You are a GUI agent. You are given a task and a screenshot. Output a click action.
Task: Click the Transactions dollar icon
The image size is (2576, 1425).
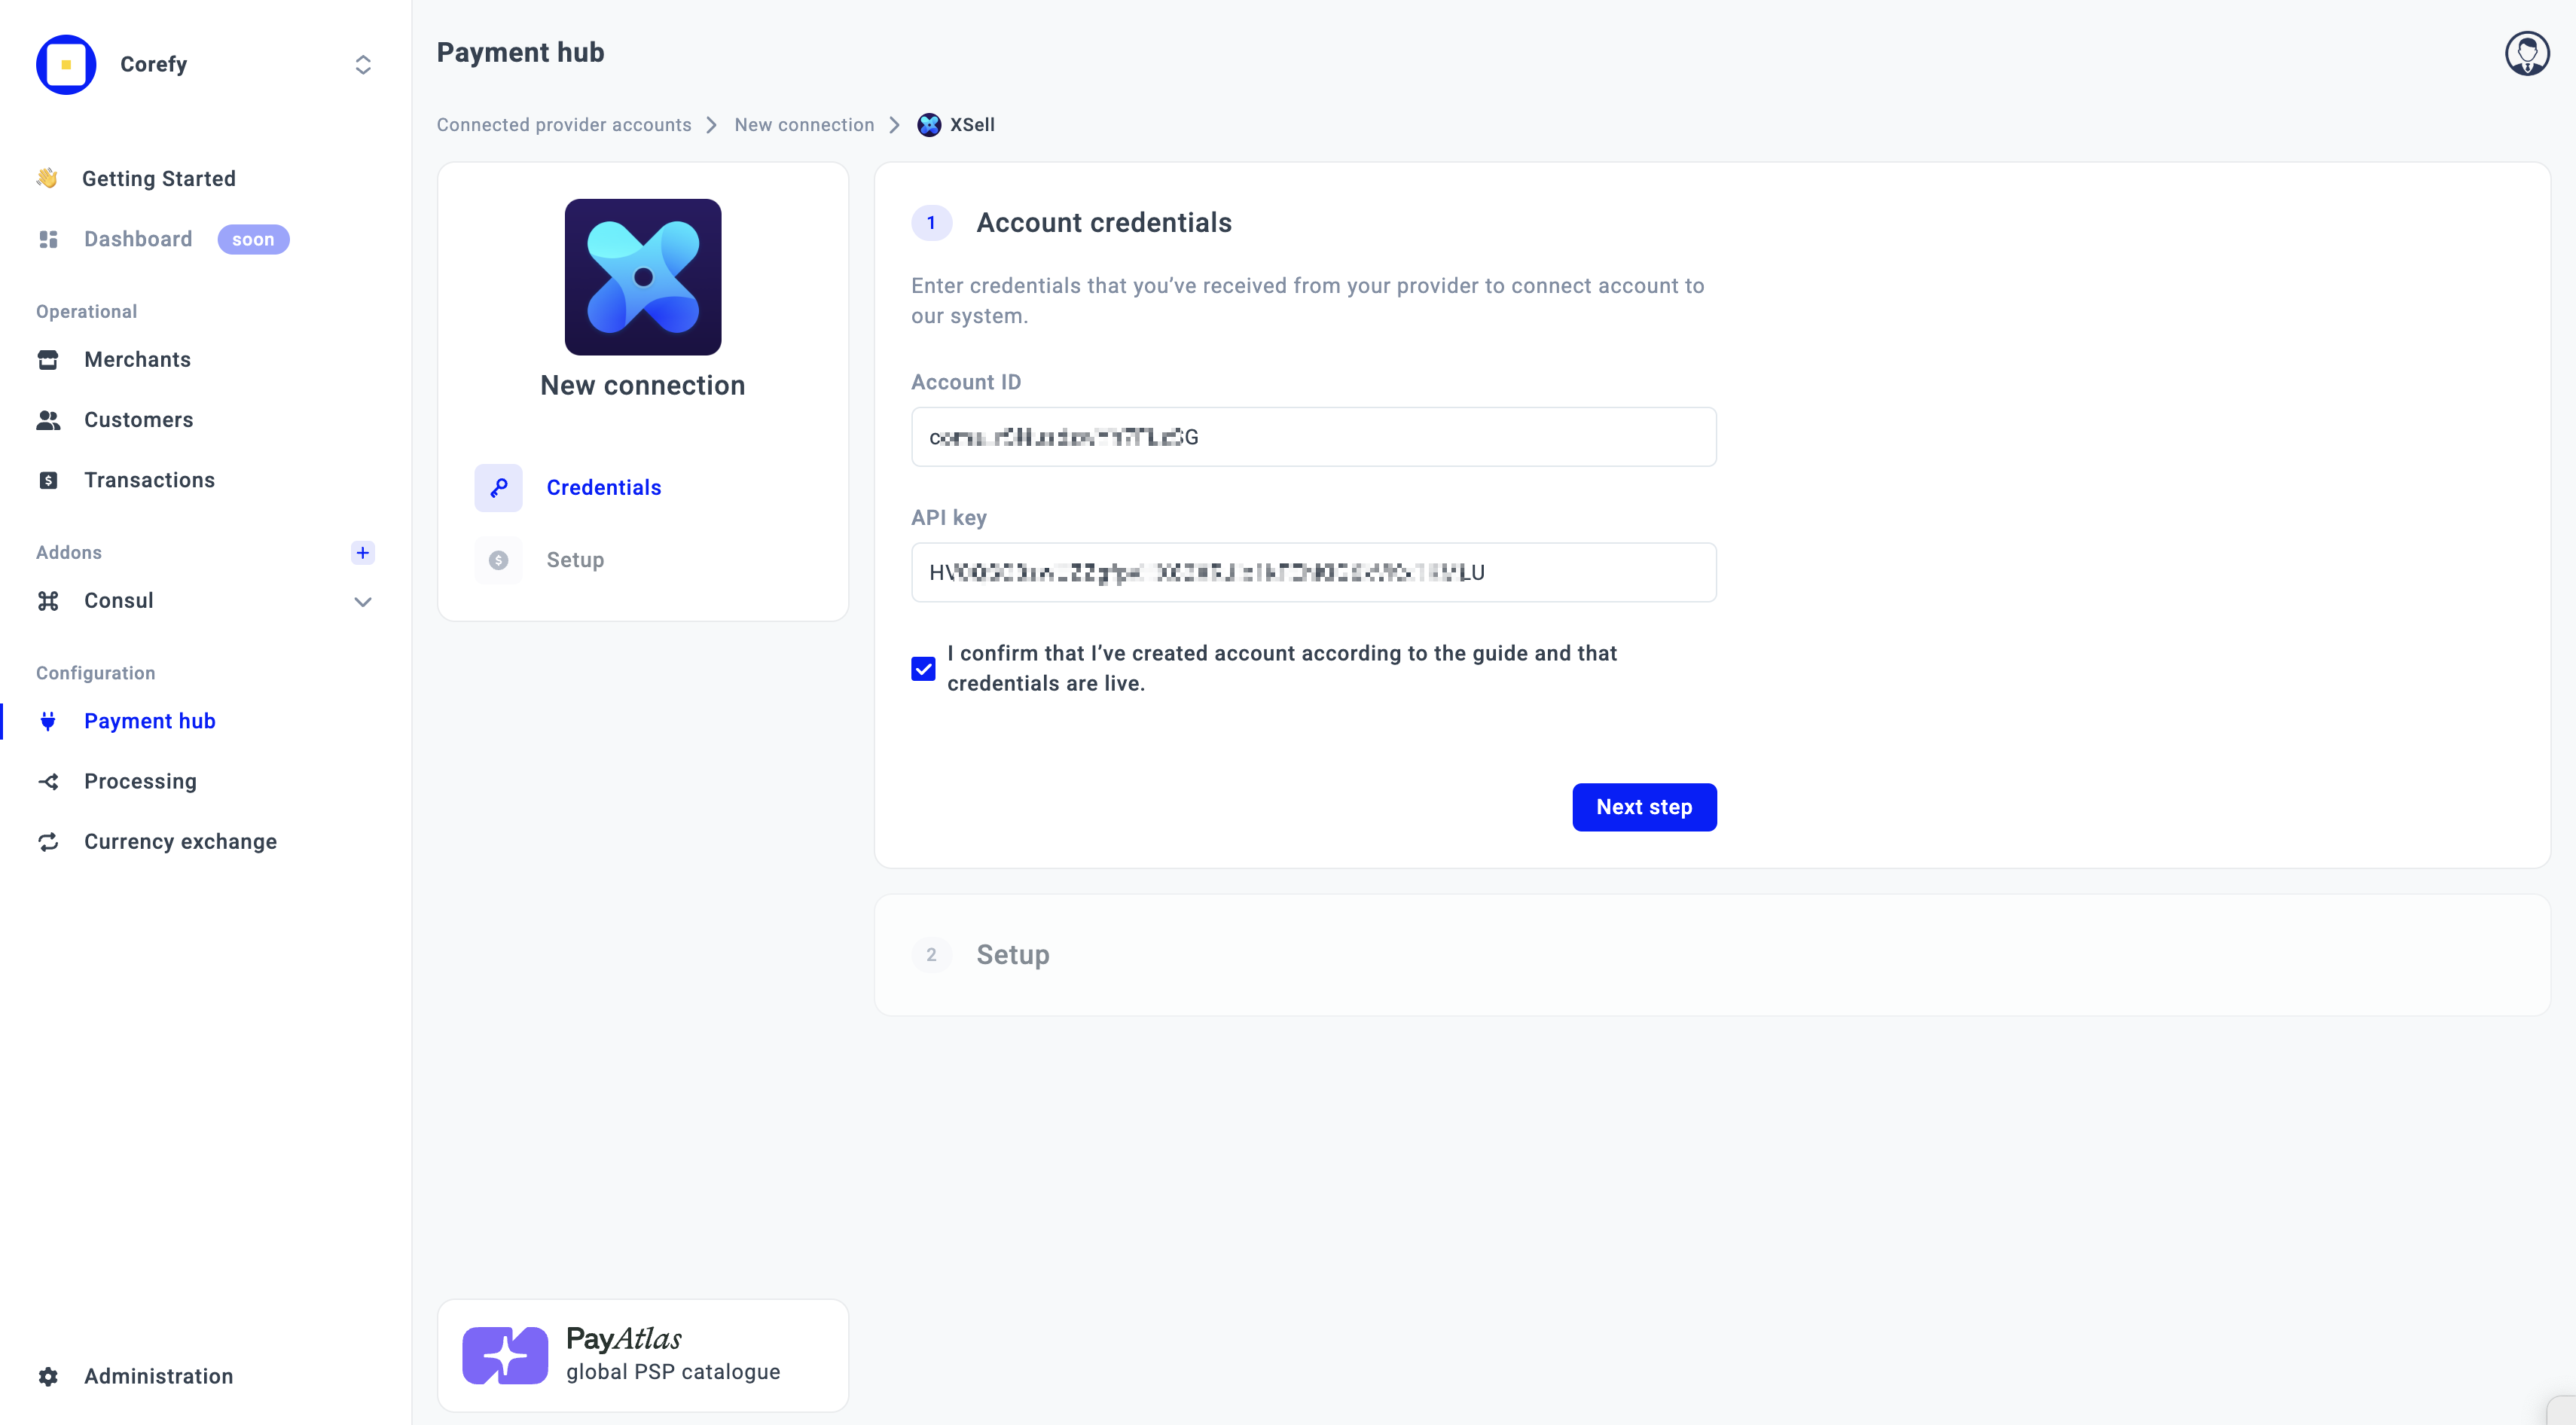pos(48,480)
